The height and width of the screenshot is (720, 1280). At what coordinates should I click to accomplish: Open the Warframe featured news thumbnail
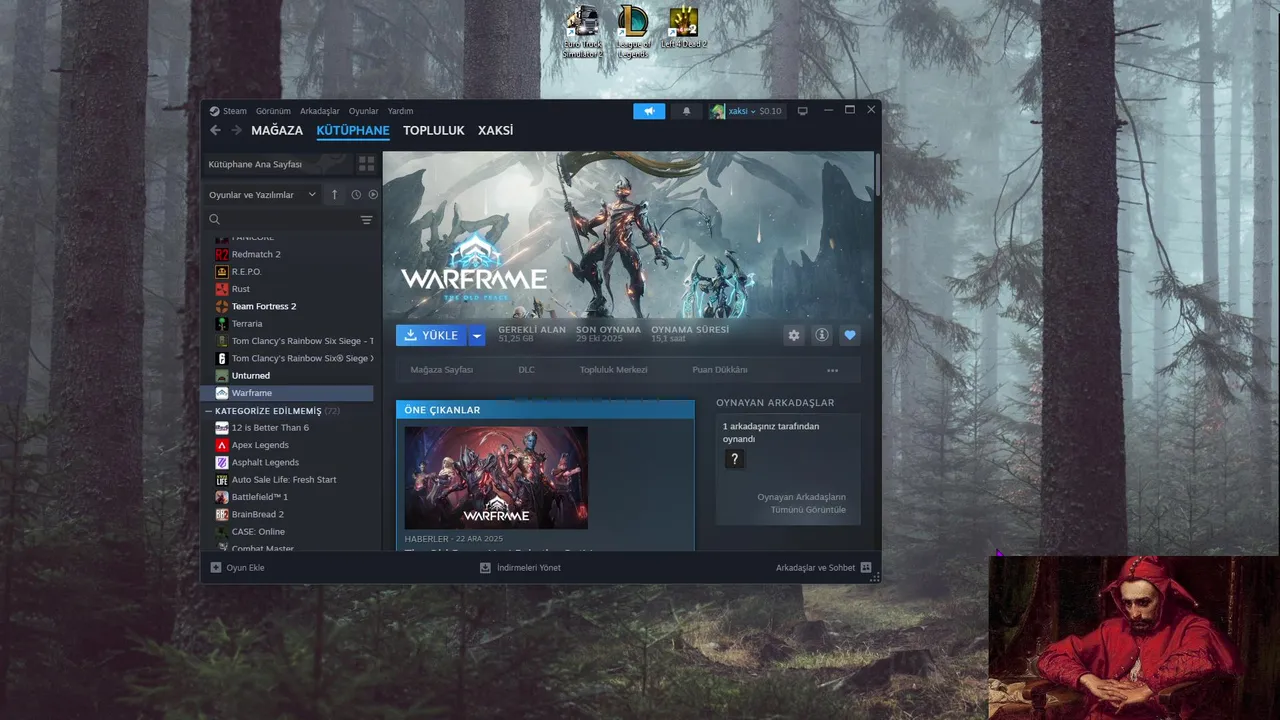(496, 478)
